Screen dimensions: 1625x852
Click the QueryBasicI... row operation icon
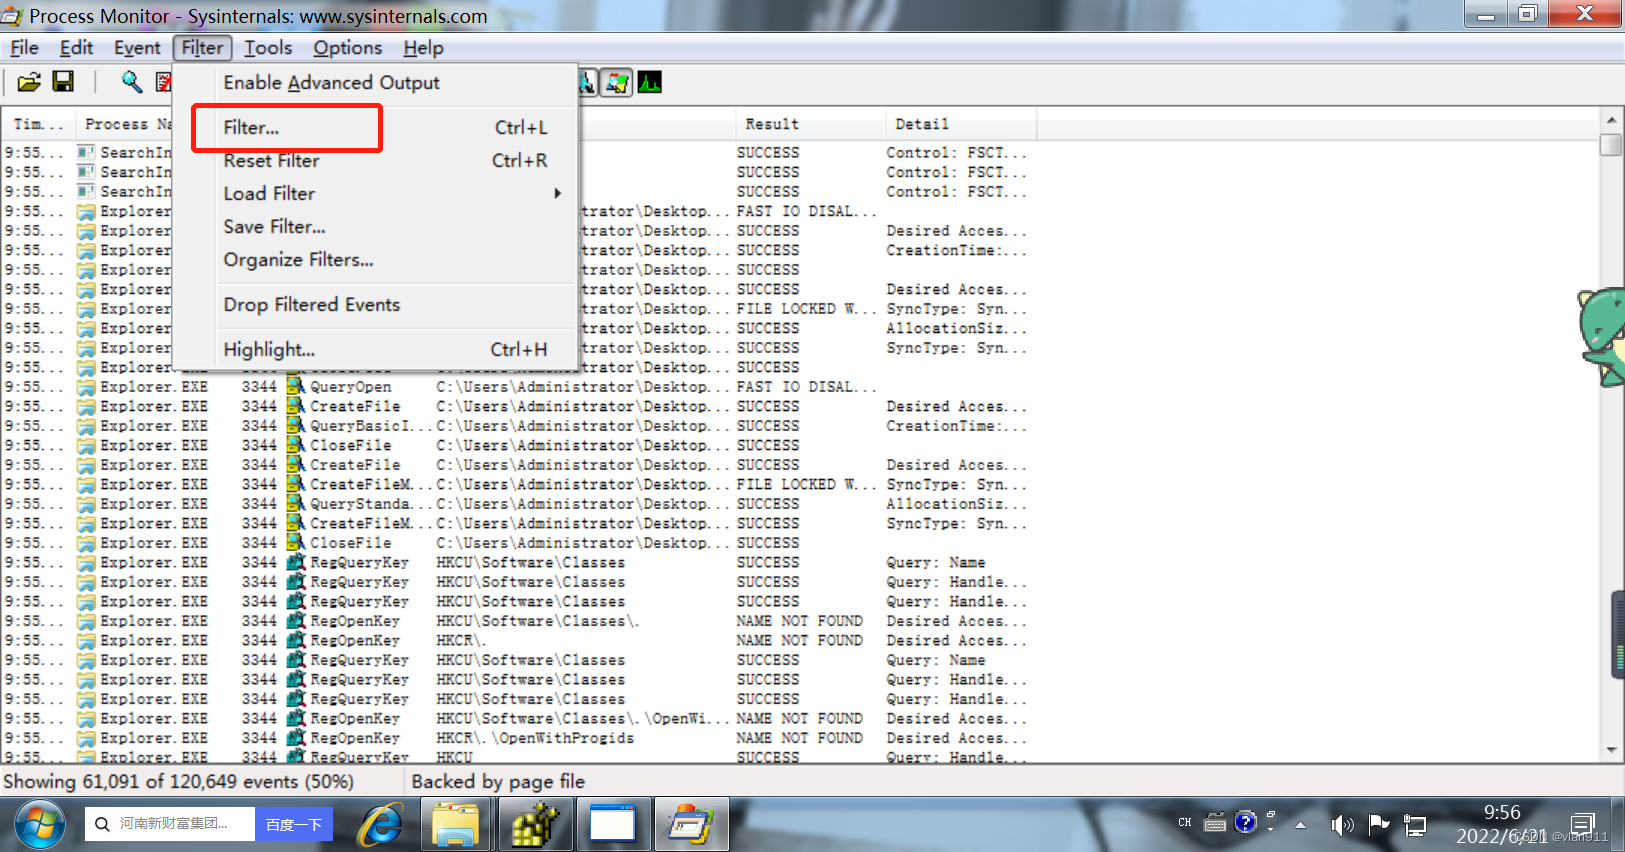(296, 425)
